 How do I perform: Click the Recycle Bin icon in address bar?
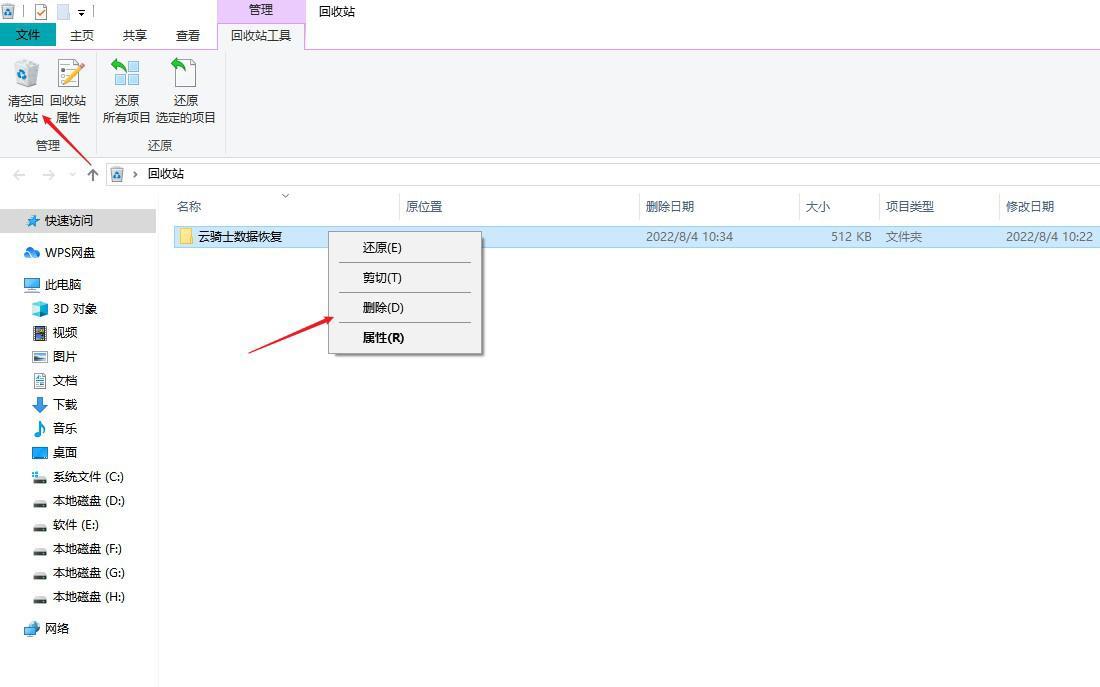click(117, 174)
